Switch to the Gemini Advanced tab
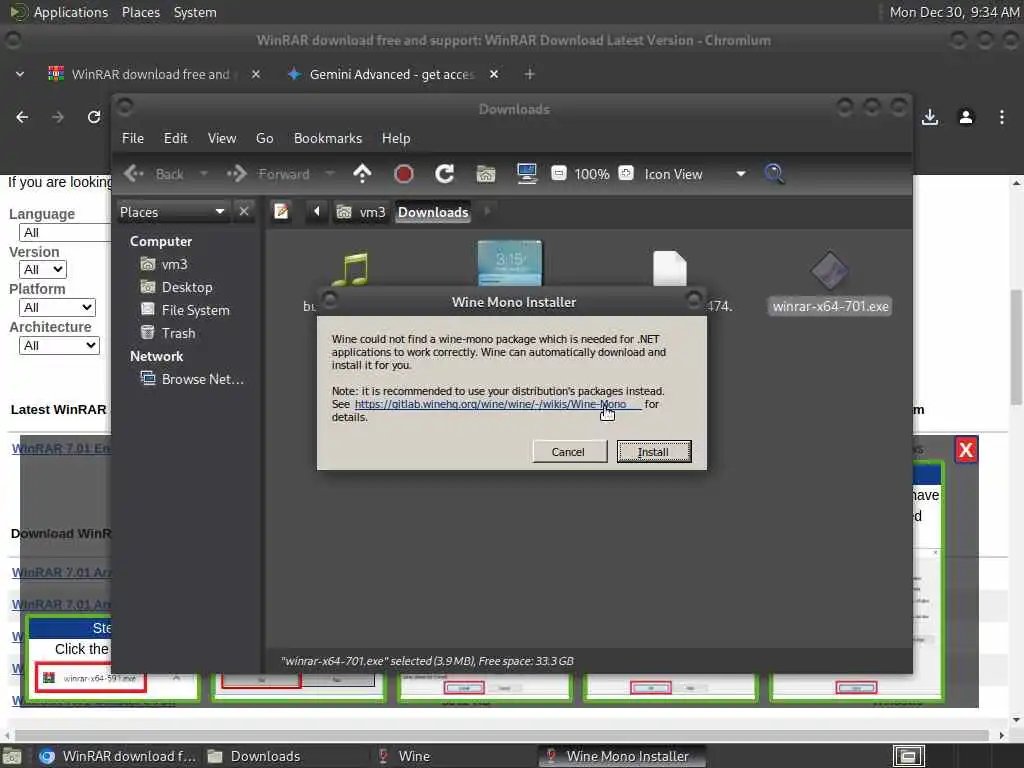The image size is (1024, 768). (389, 74)
